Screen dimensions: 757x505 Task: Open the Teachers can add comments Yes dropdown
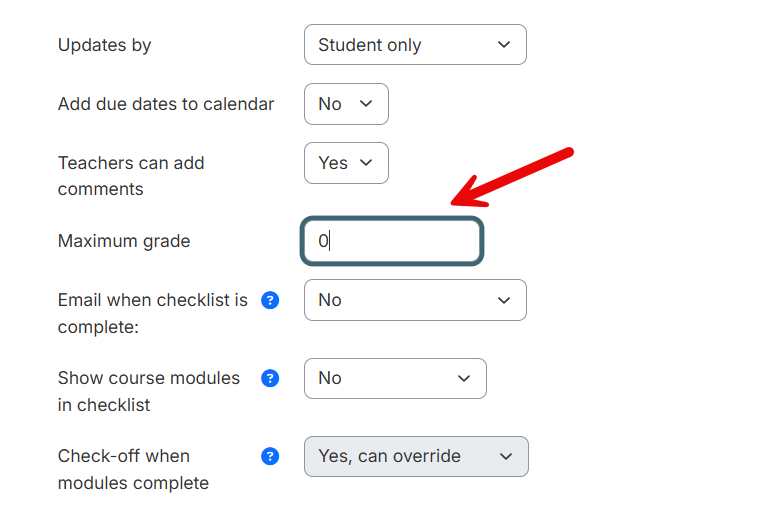(x=346, y=163)
